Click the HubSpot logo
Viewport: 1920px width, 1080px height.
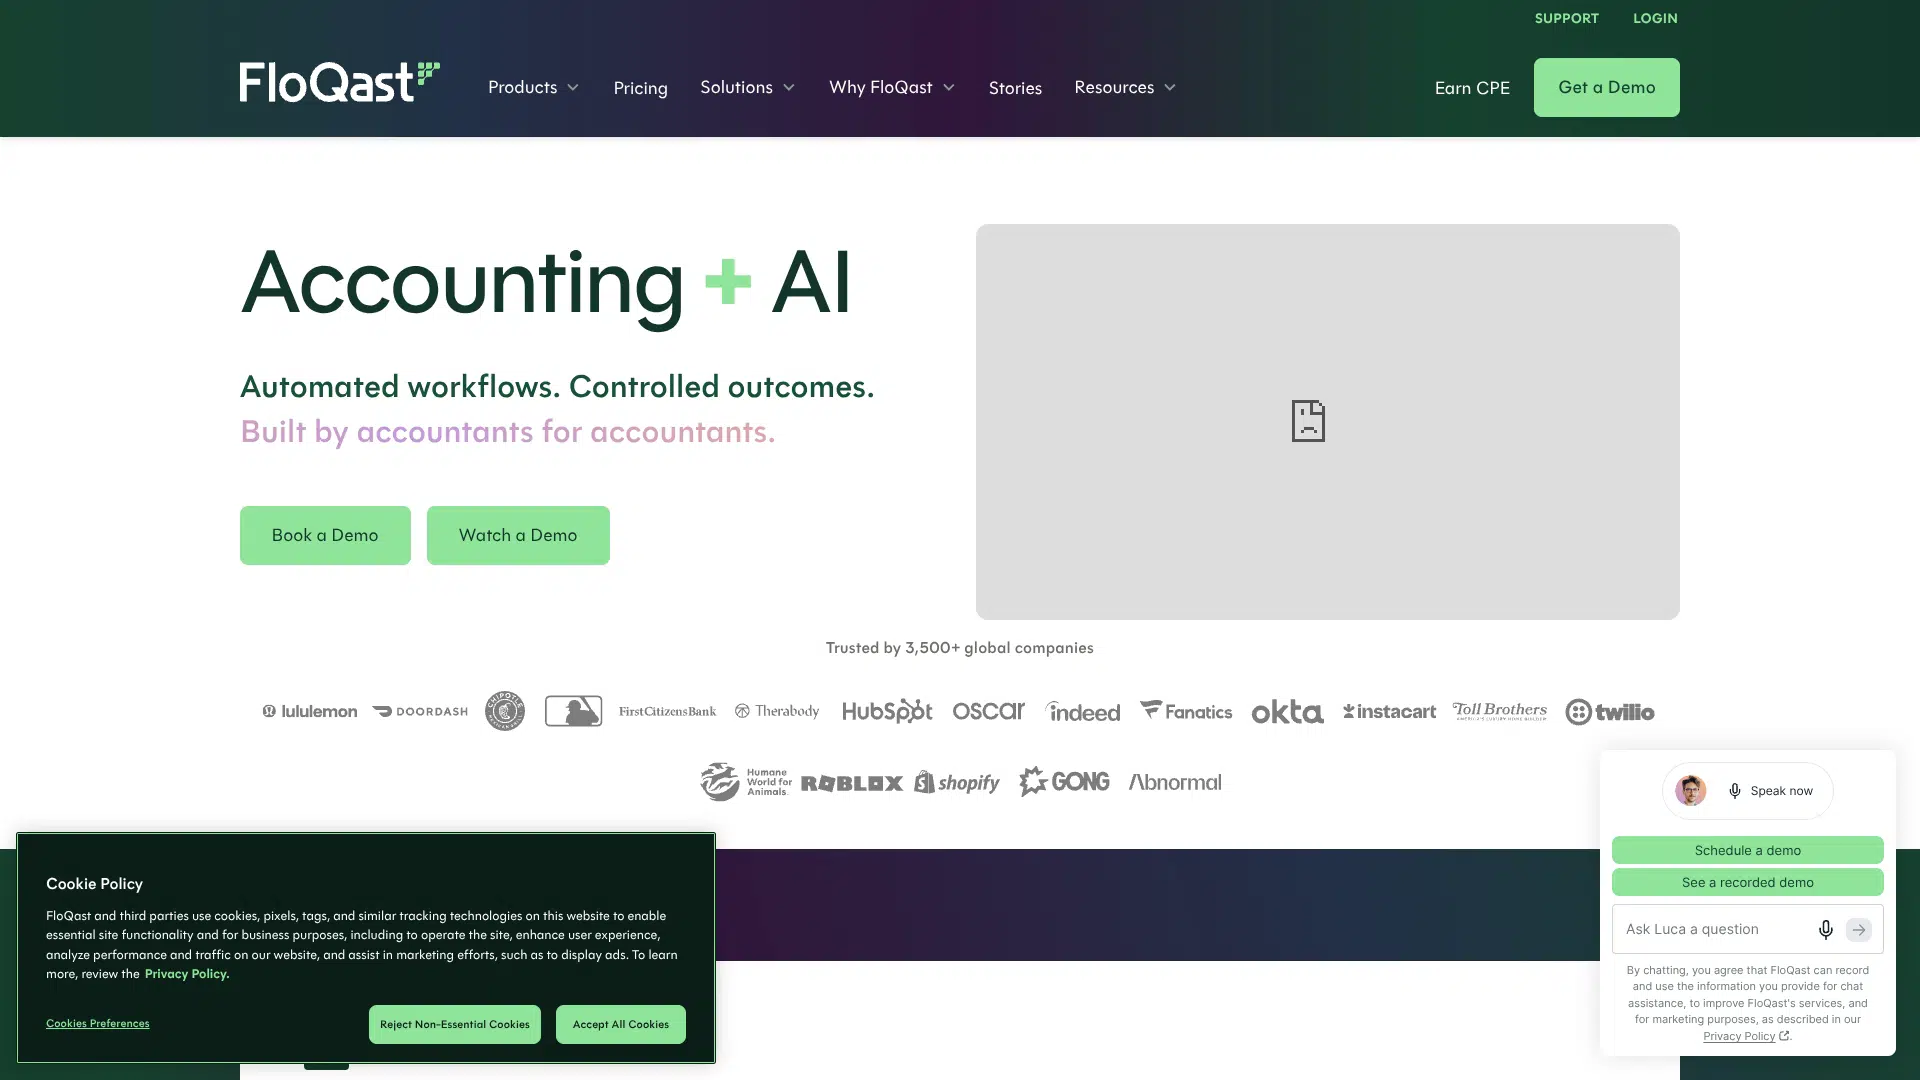point(887,711)
